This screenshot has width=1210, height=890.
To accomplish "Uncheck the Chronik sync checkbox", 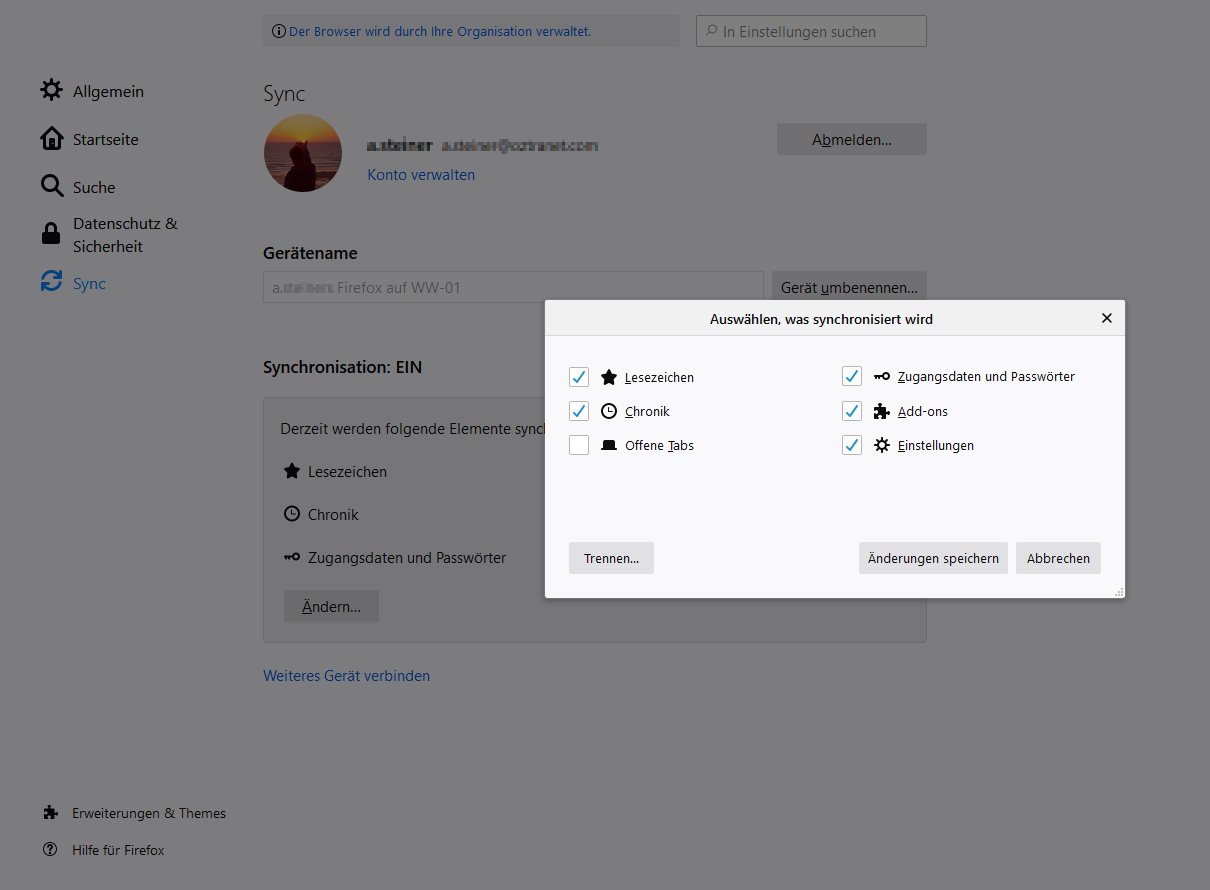I will click(x=579, y=411).
